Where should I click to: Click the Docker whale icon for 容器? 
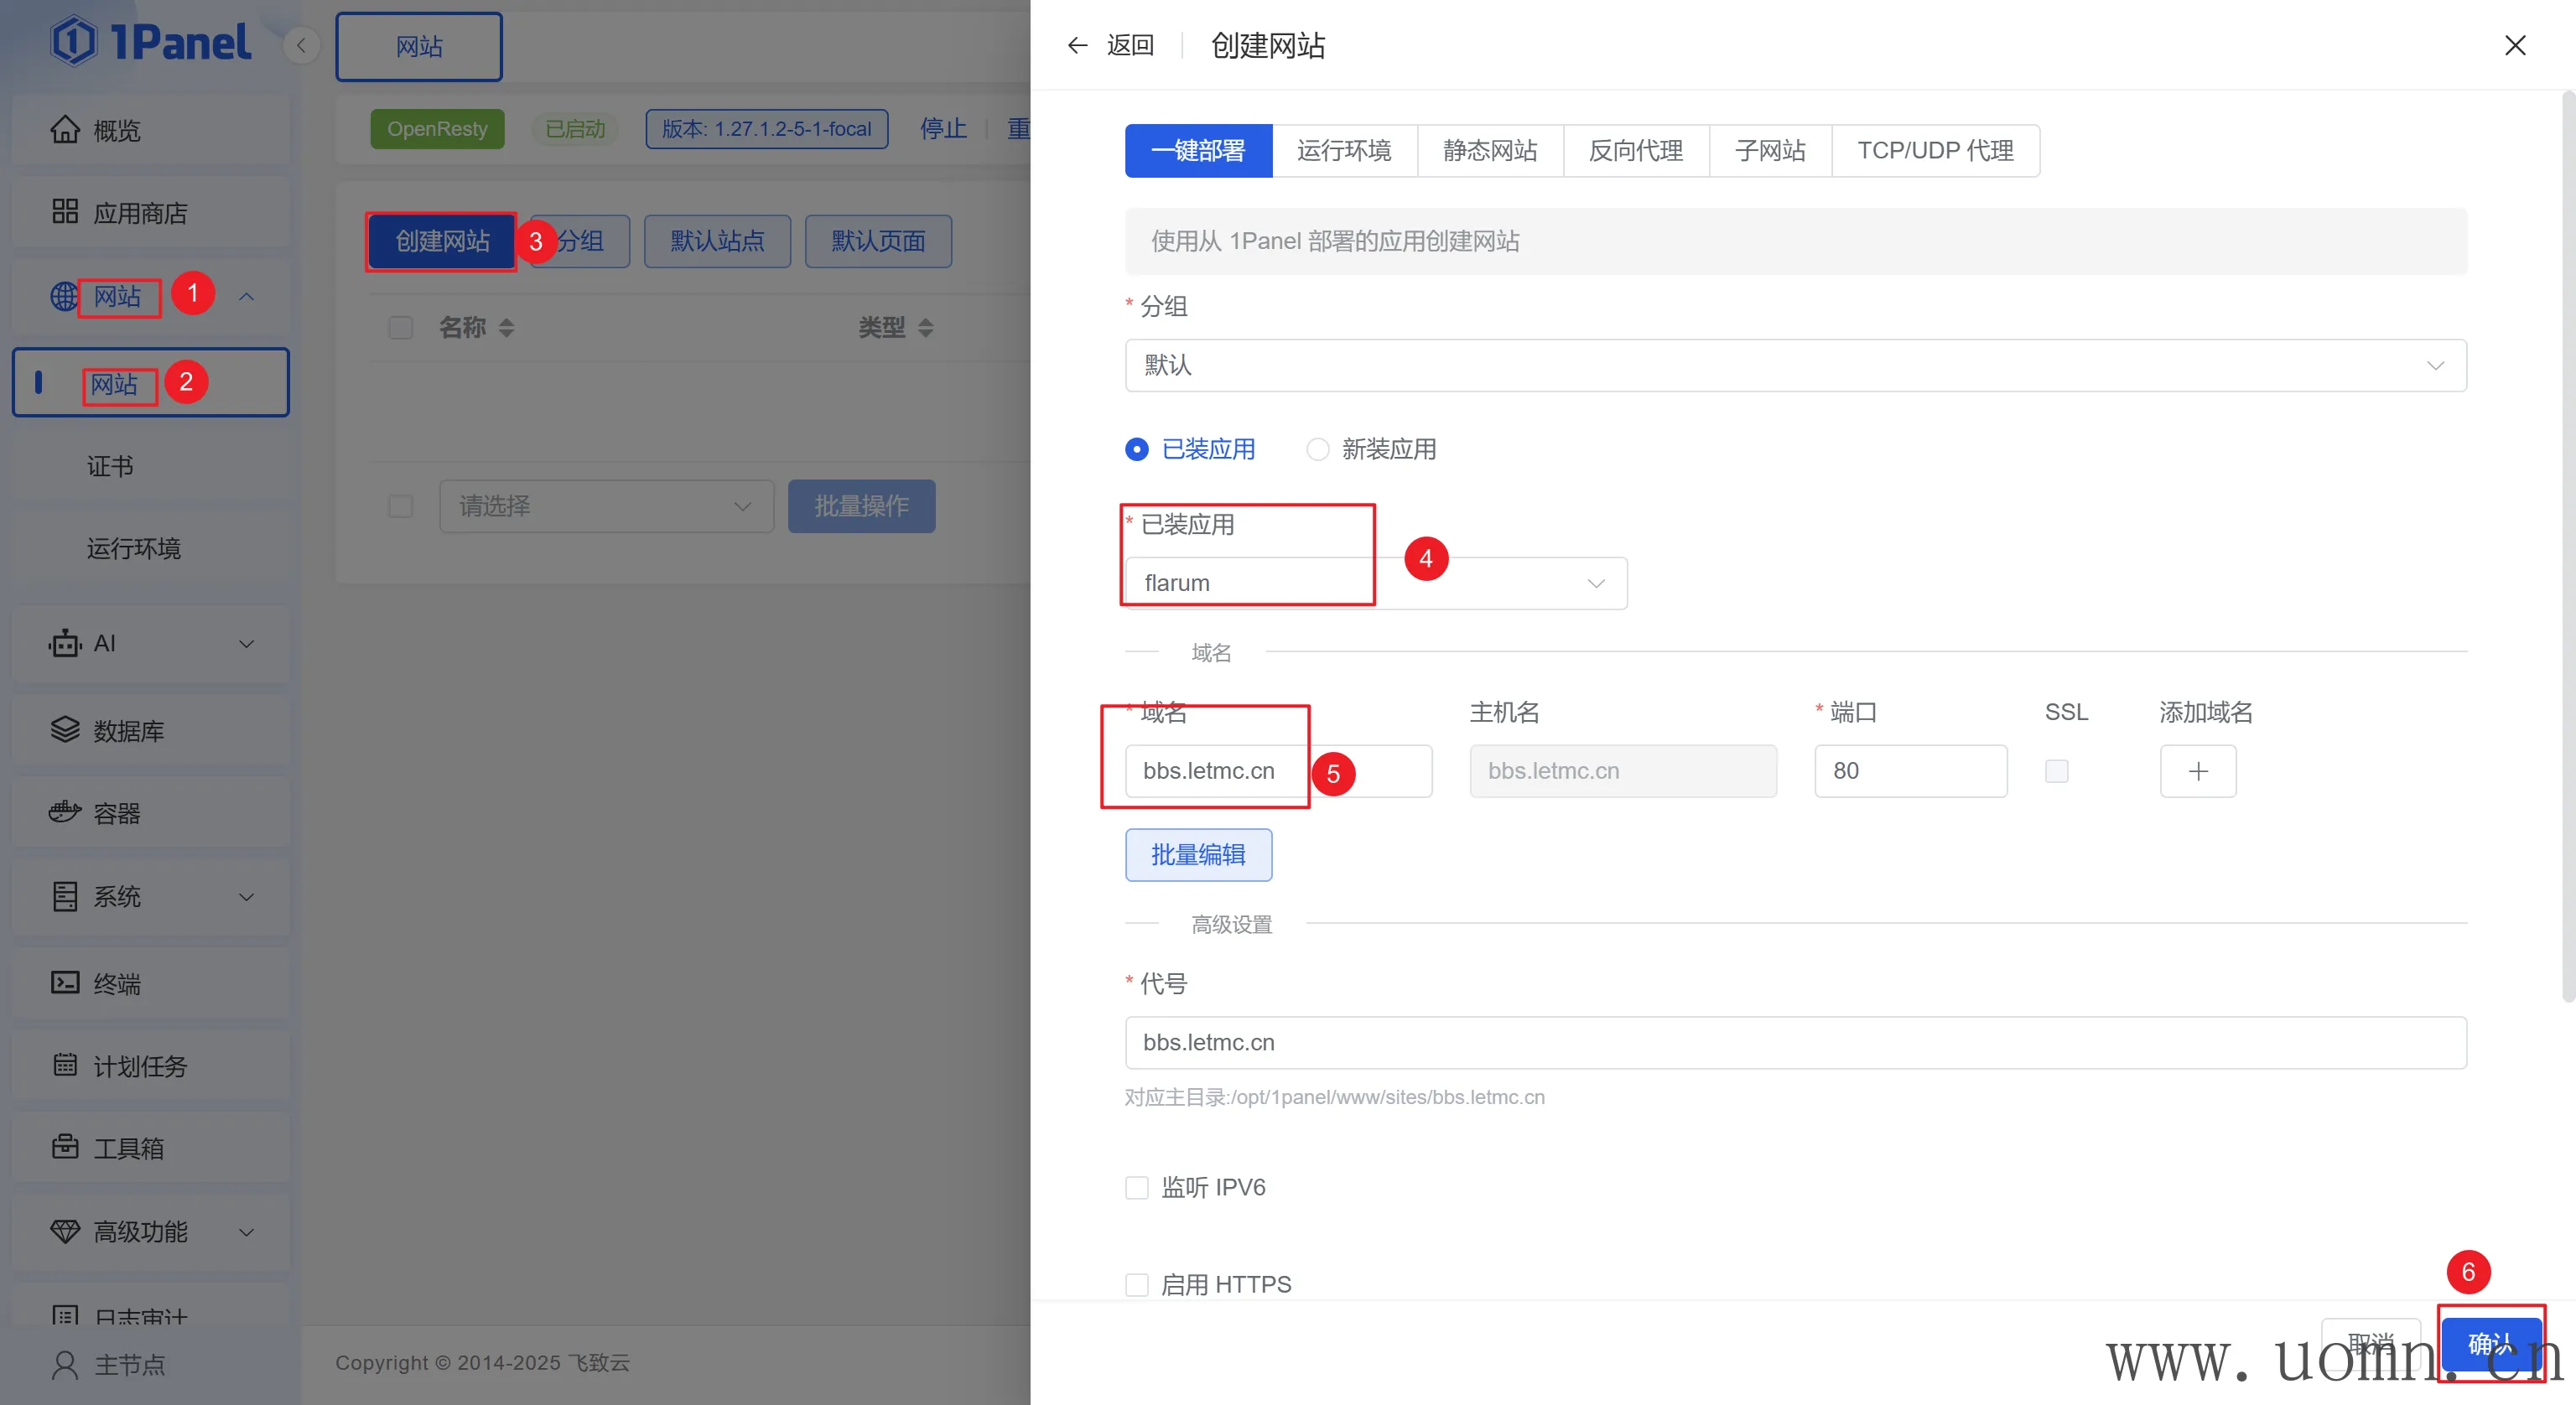65,812
